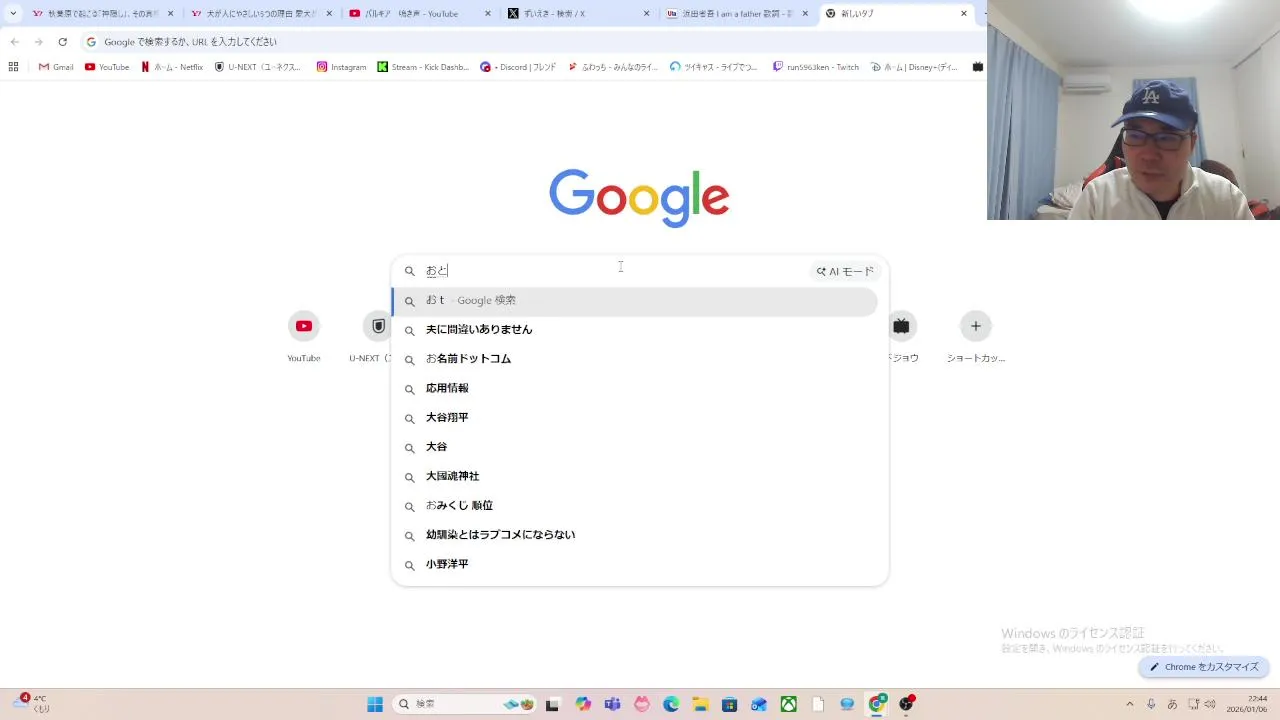This screenshot has width=1280, height=720.
Task: Open the Stream - Kick Dashboard bookmark
Action: [x=423, y=67]
